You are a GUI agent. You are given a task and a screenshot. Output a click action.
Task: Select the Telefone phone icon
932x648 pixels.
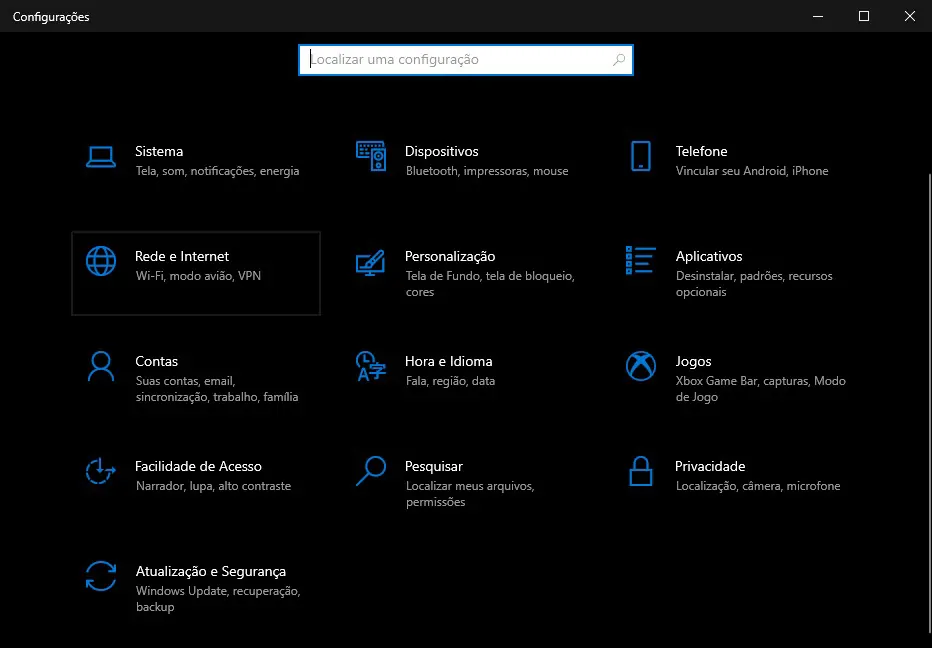click(x=641, y=156)
